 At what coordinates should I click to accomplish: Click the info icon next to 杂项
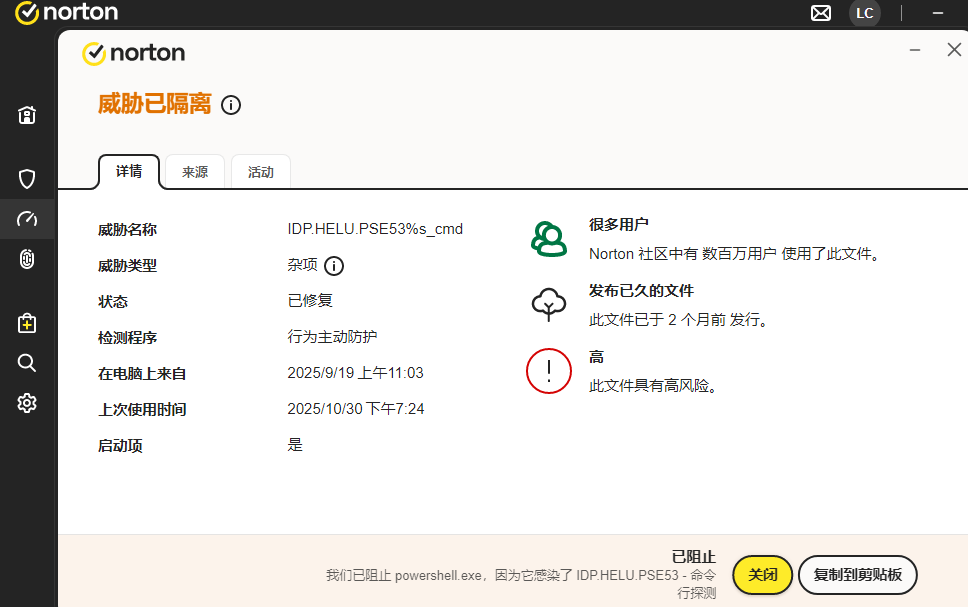pos(334,266)
